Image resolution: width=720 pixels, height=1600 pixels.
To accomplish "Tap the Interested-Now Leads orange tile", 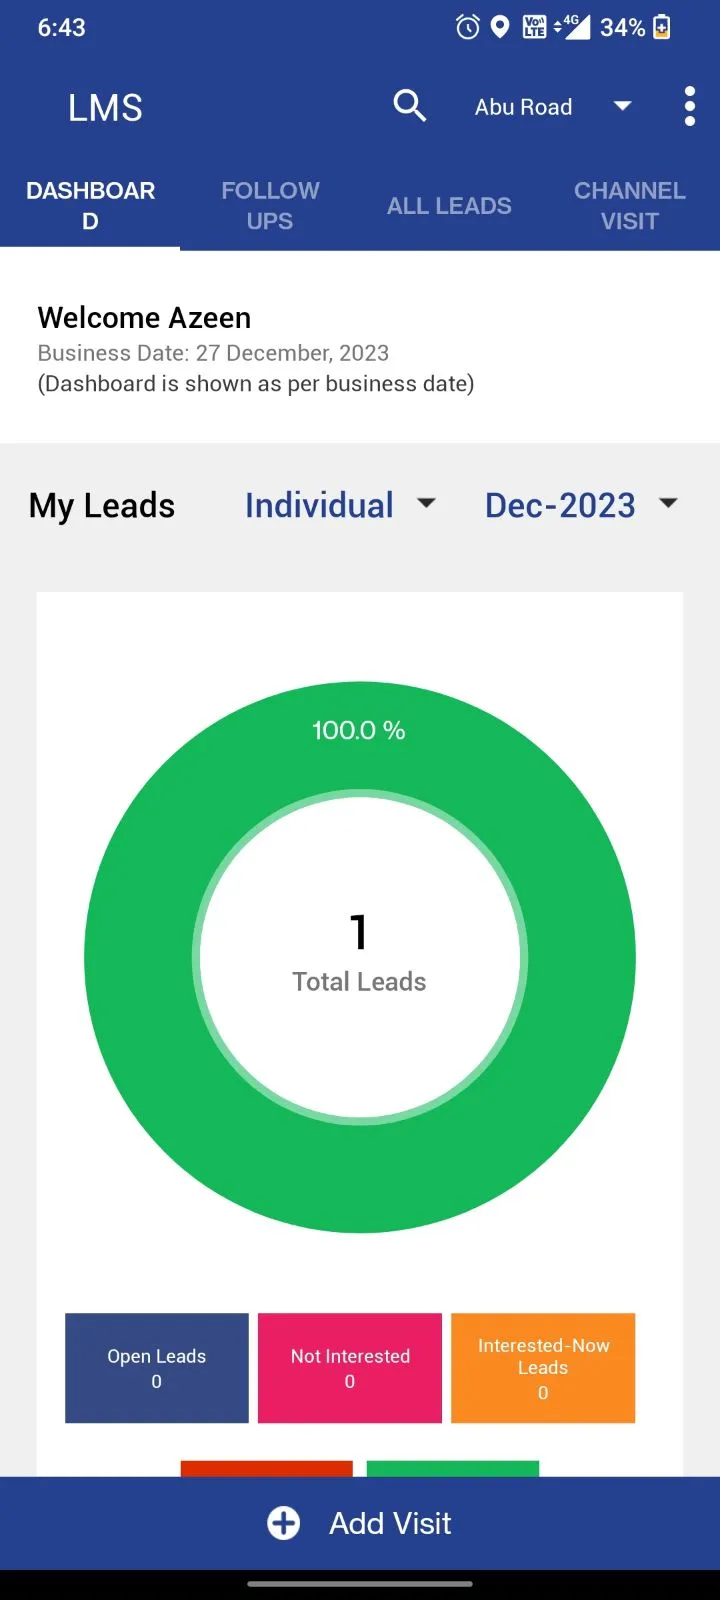I will tap(543, 1368).
